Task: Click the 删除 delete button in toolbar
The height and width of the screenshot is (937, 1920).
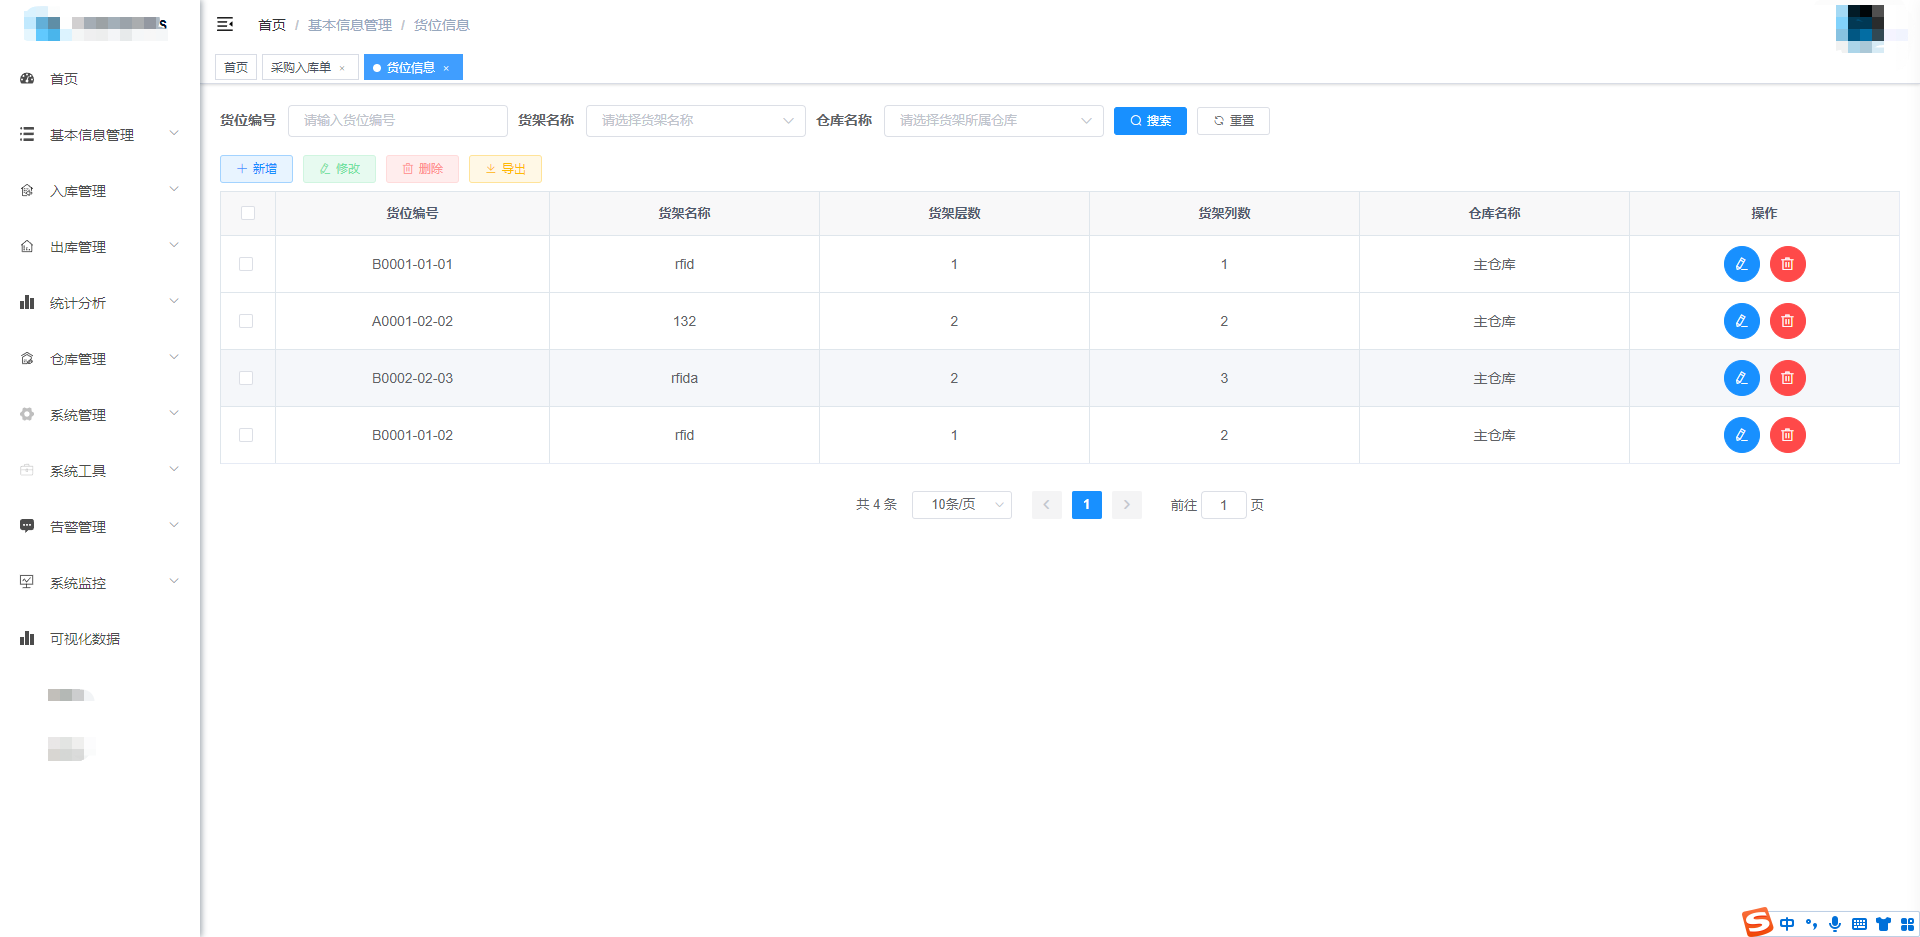Action: click(x=422, y=169)
